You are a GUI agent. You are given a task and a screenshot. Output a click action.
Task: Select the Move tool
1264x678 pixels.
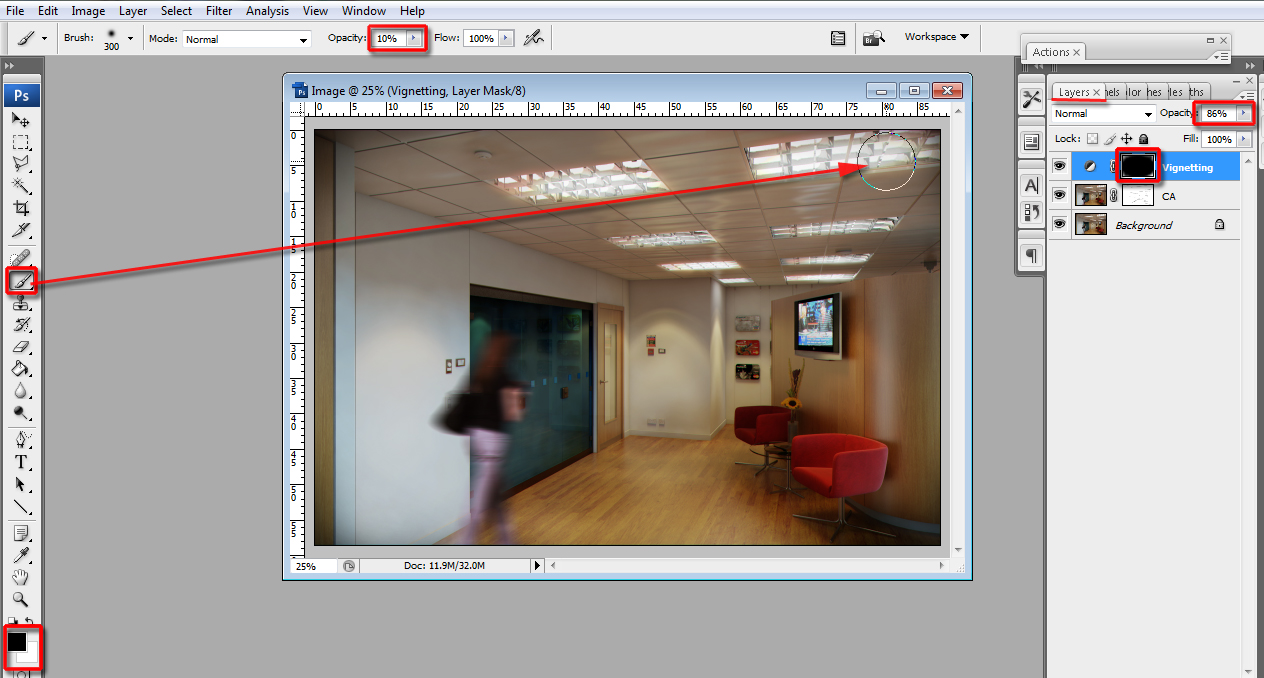(x=21, y=120)
